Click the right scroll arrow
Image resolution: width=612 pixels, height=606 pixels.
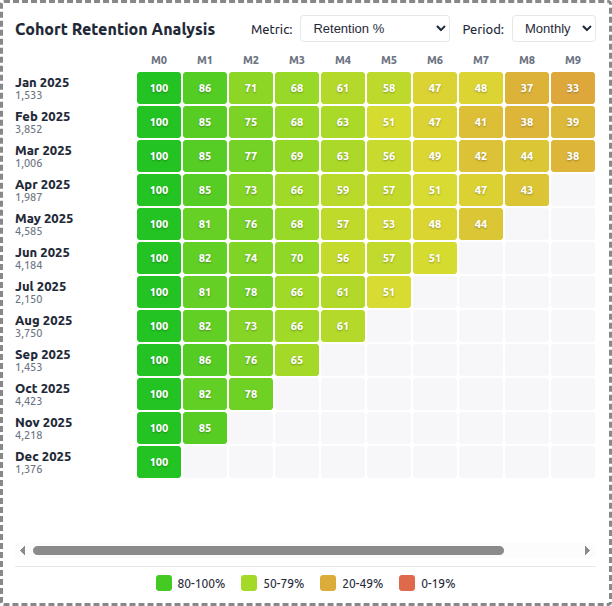(x=587, y=550)
